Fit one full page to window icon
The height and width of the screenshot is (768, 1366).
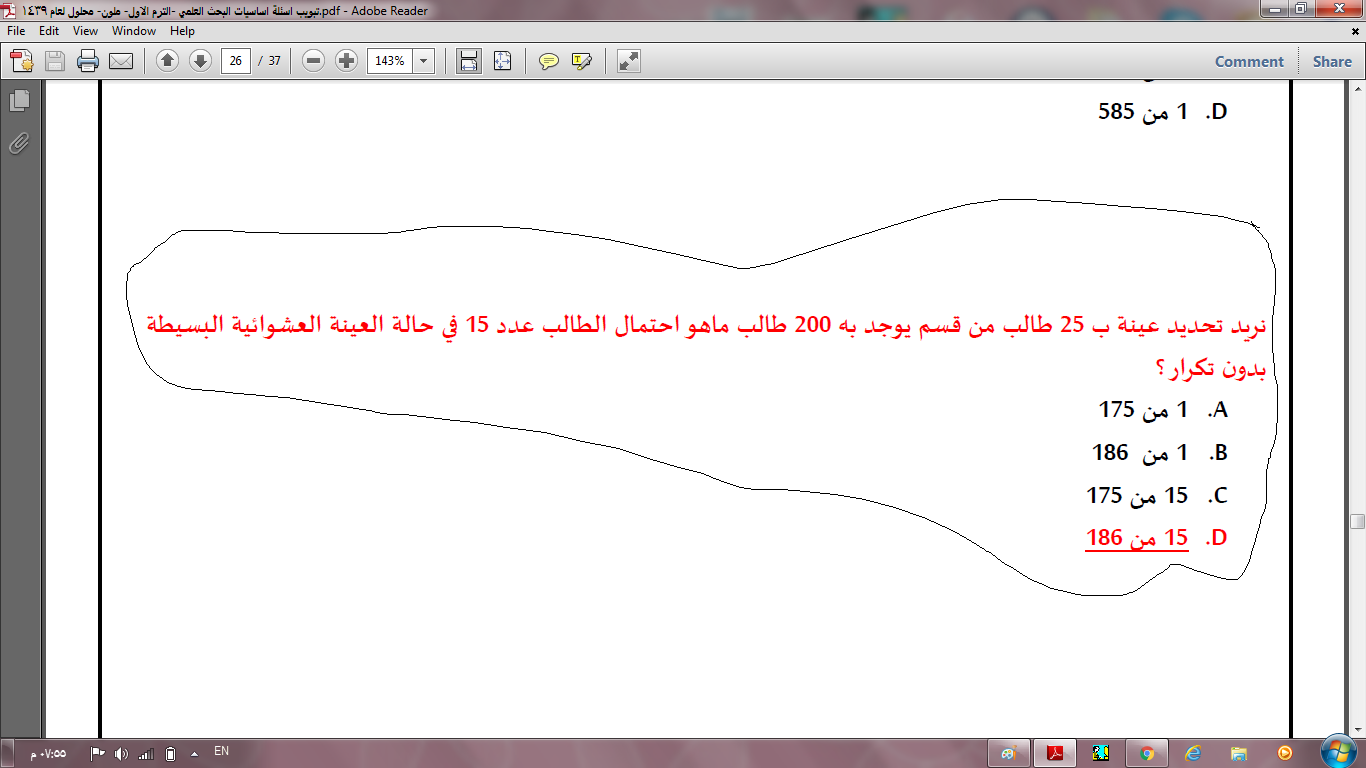(x=502, y=61)
